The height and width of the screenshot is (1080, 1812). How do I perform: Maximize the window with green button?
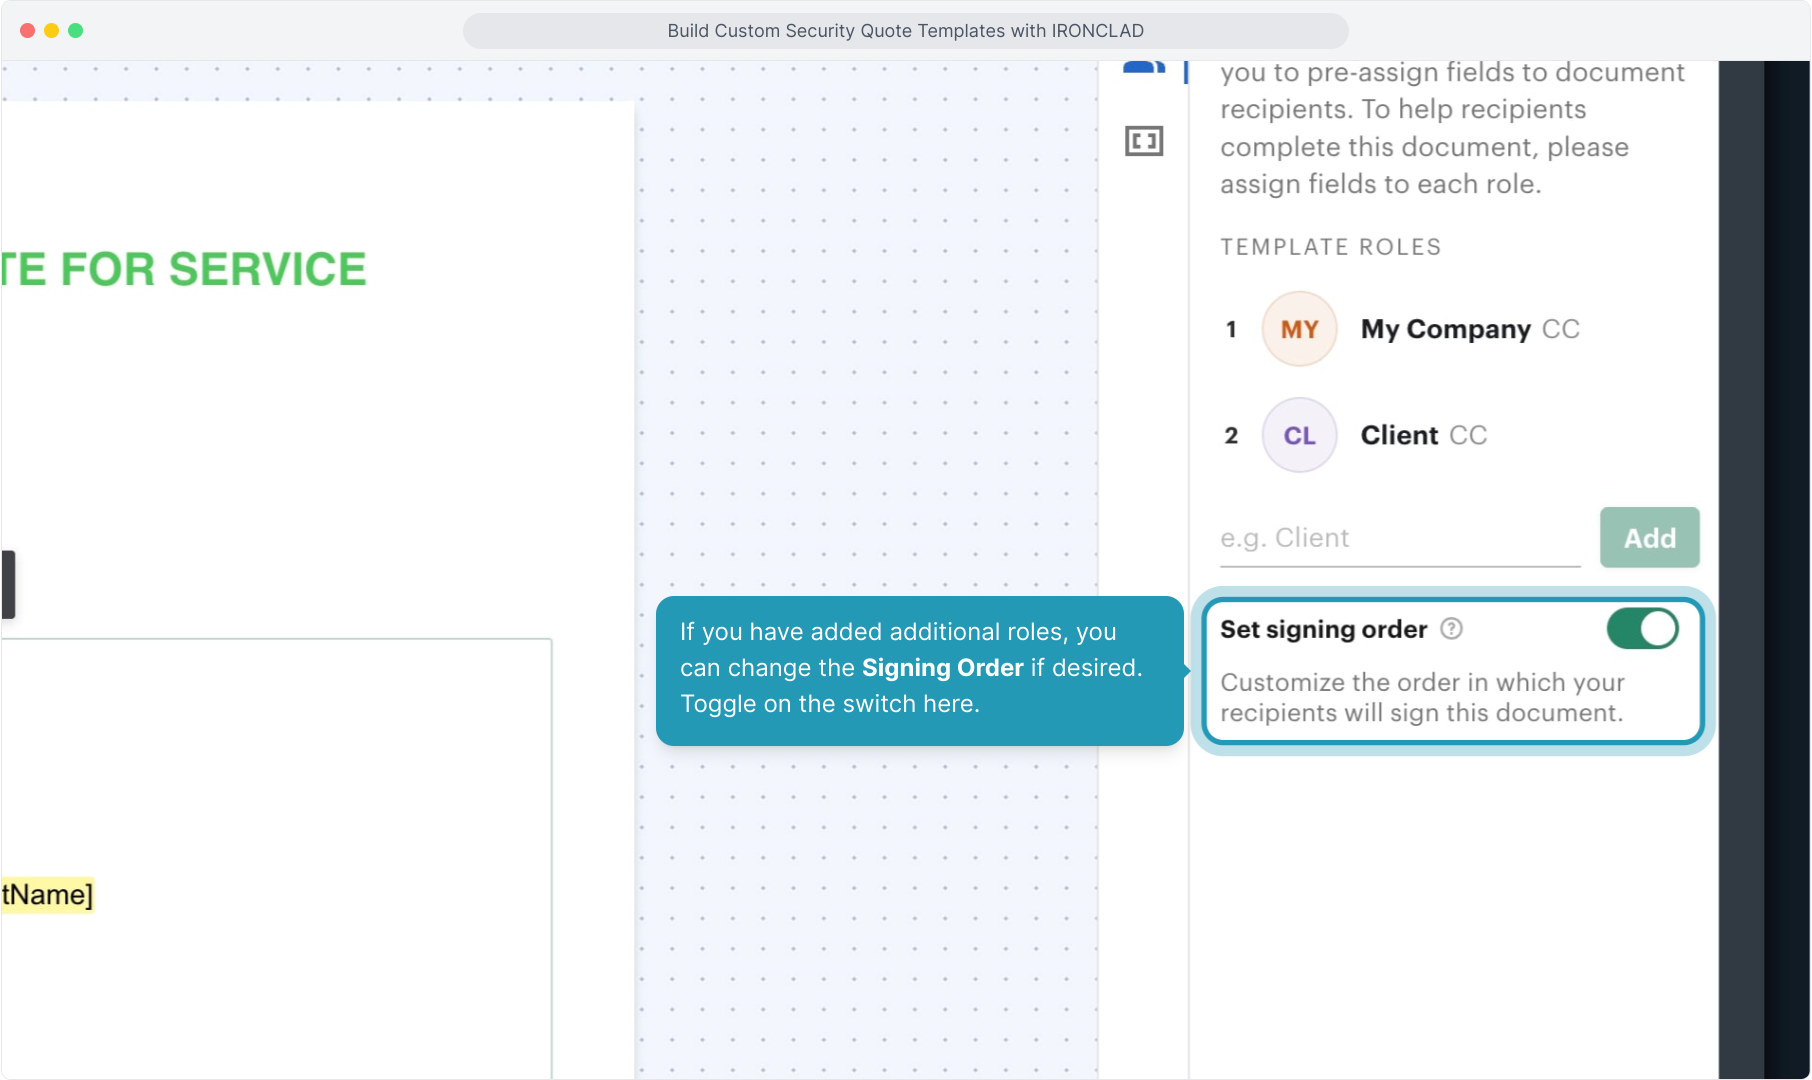(75, 31)
